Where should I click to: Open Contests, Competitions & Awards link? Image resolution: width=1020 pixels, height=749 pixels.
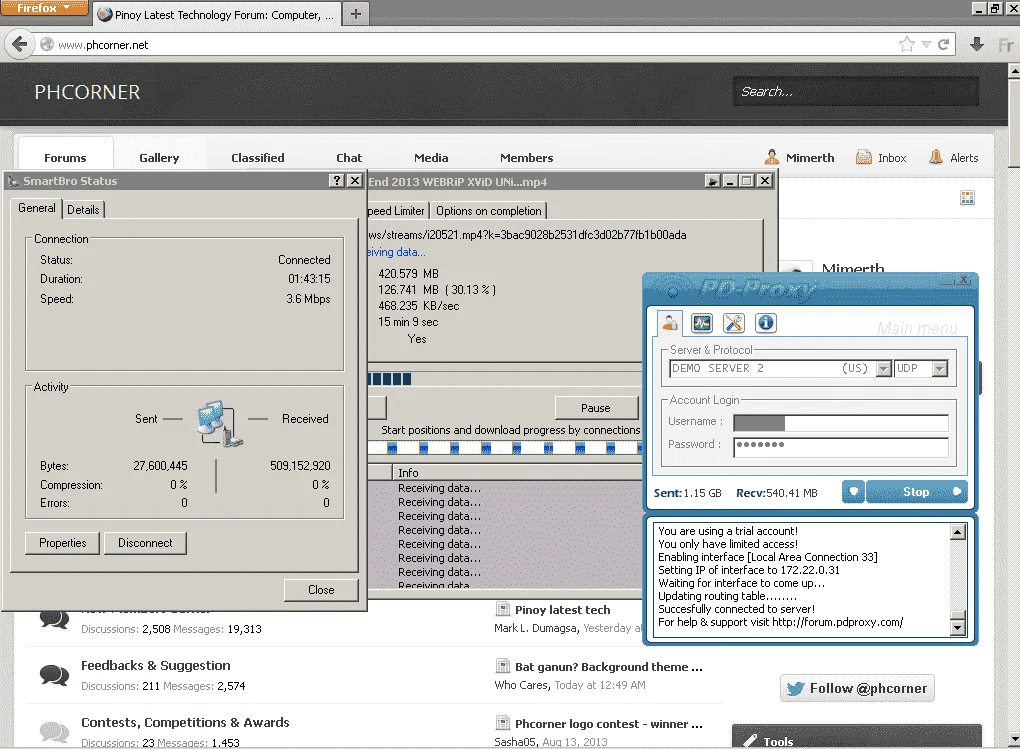(185, 722)
